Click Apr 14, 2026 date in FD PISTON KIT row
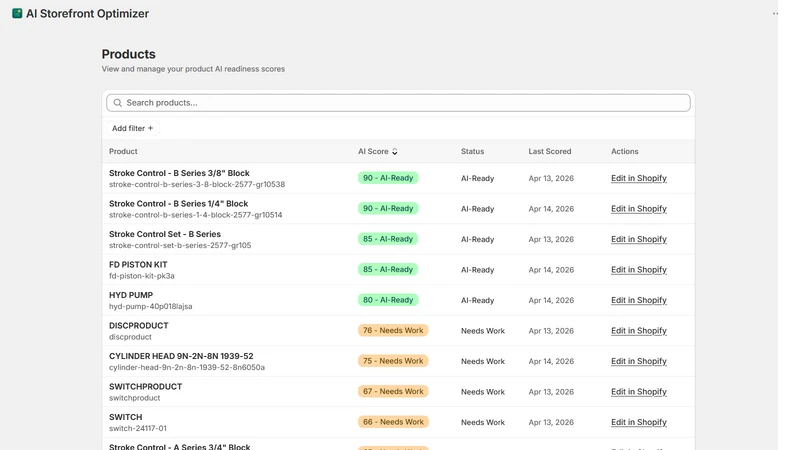Image resolution: width=800 pixels, height=450 pixels. coord(551,270)
